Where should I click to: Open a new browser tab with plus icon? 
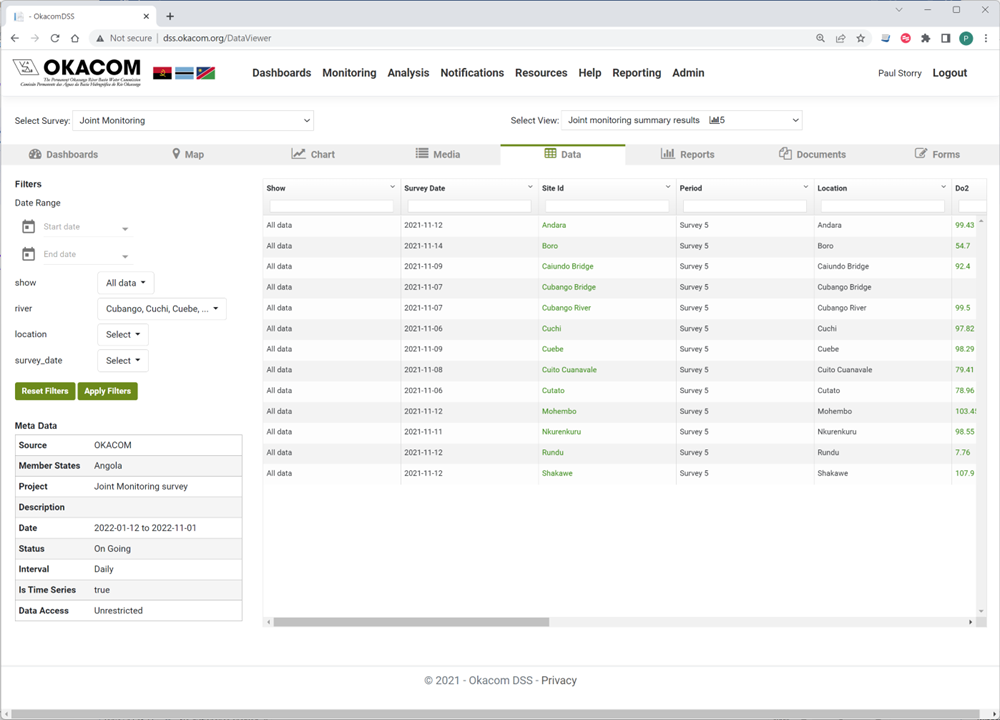pyautogui.click(x=170, y=16)
